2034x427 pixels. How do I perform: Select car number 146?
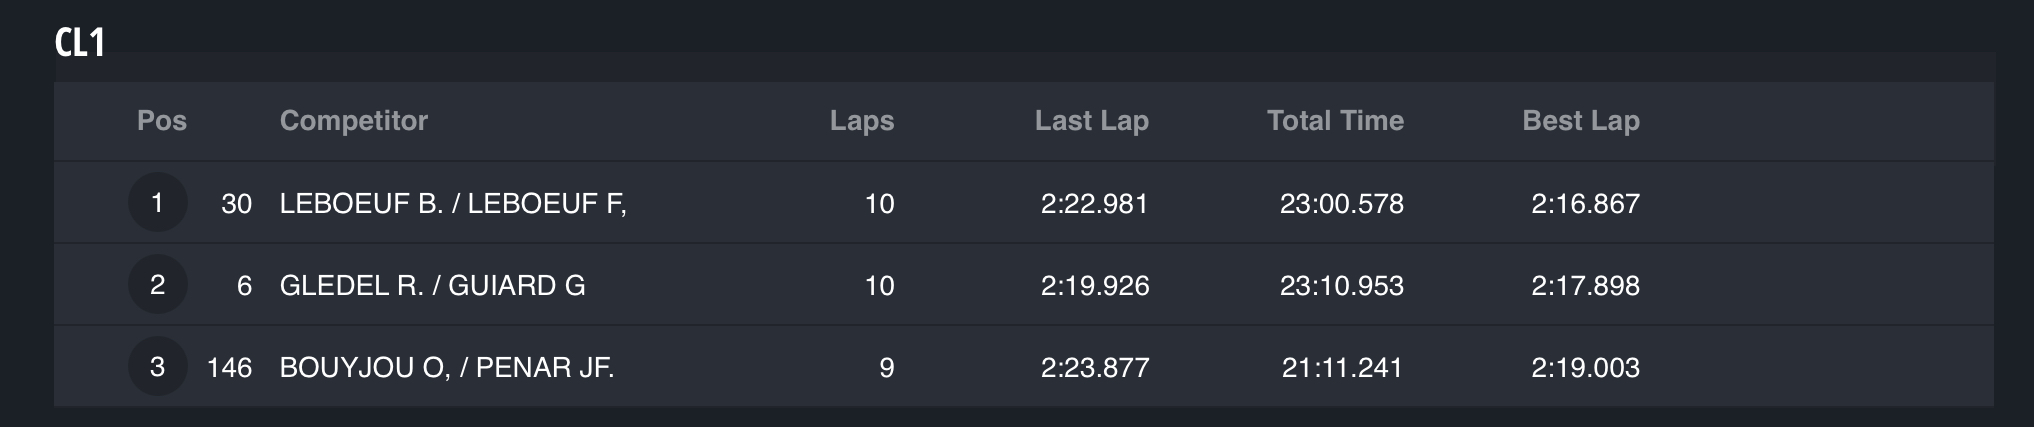point(229,368)
